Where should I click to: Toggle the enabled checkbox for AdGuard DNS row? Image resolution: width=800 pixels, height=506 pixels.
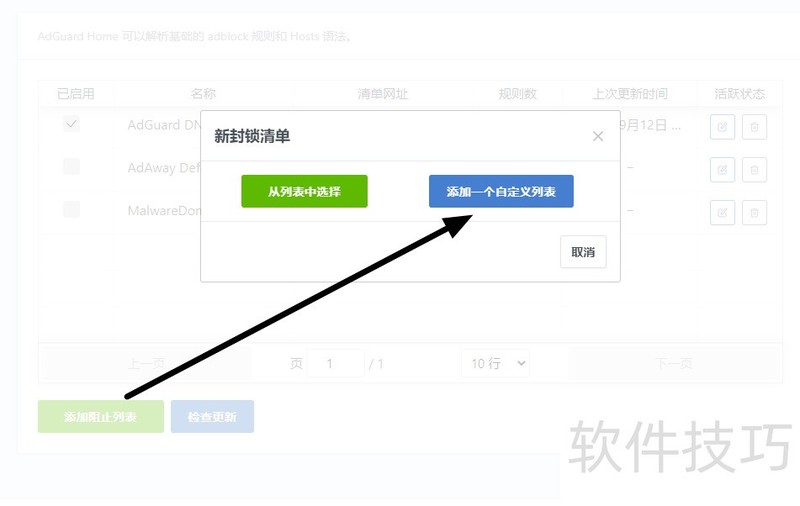(x=71, y=124)
